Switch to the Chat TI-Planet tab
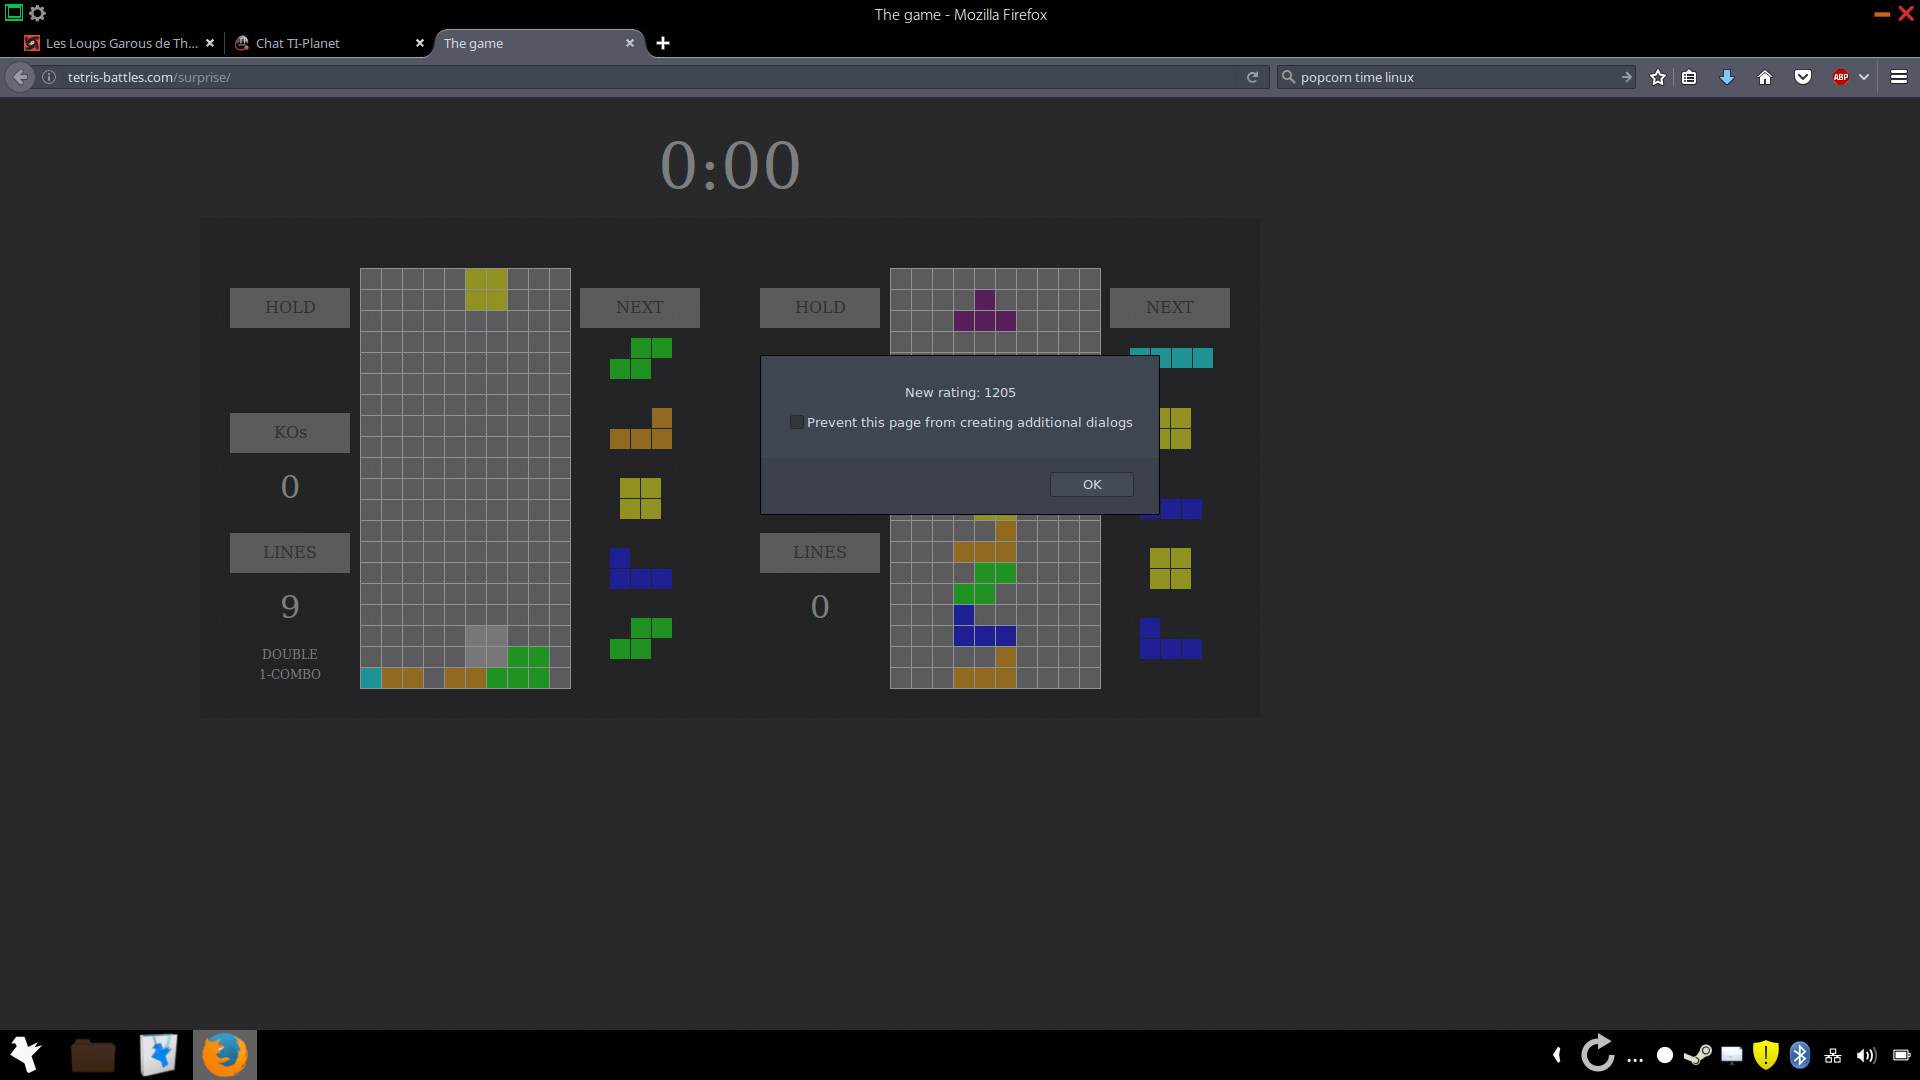This screenshot has height=1080, width=1920. point(326,43)
